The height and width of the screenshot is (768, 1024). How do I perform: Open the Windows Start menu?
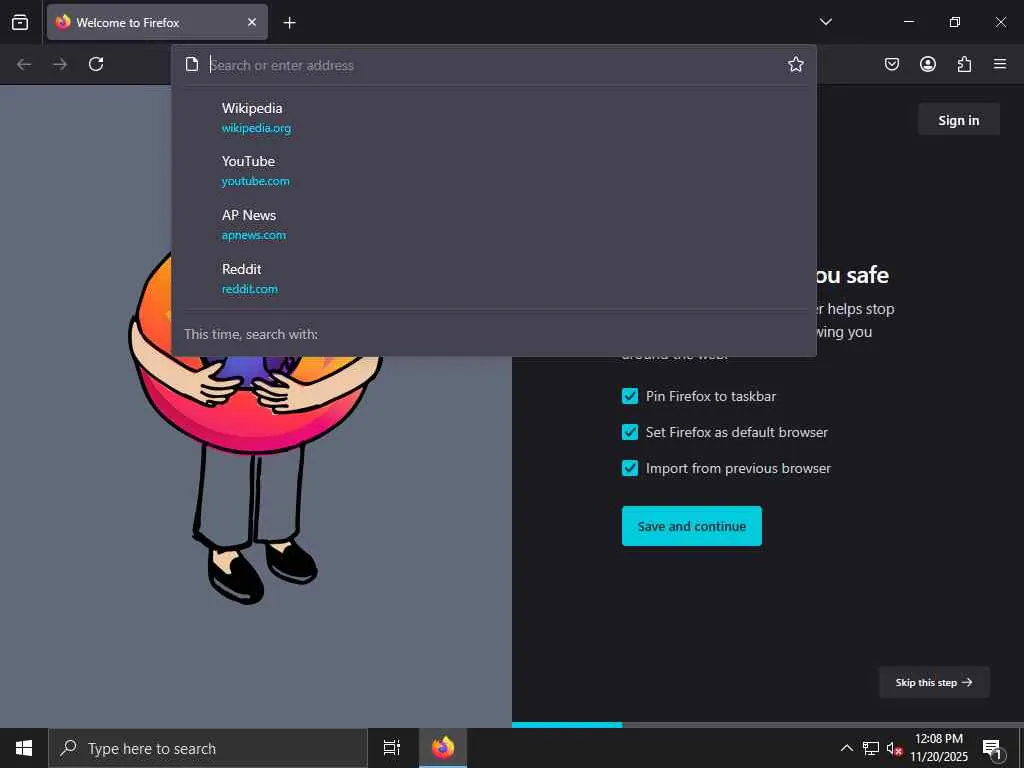pos(24,748)
